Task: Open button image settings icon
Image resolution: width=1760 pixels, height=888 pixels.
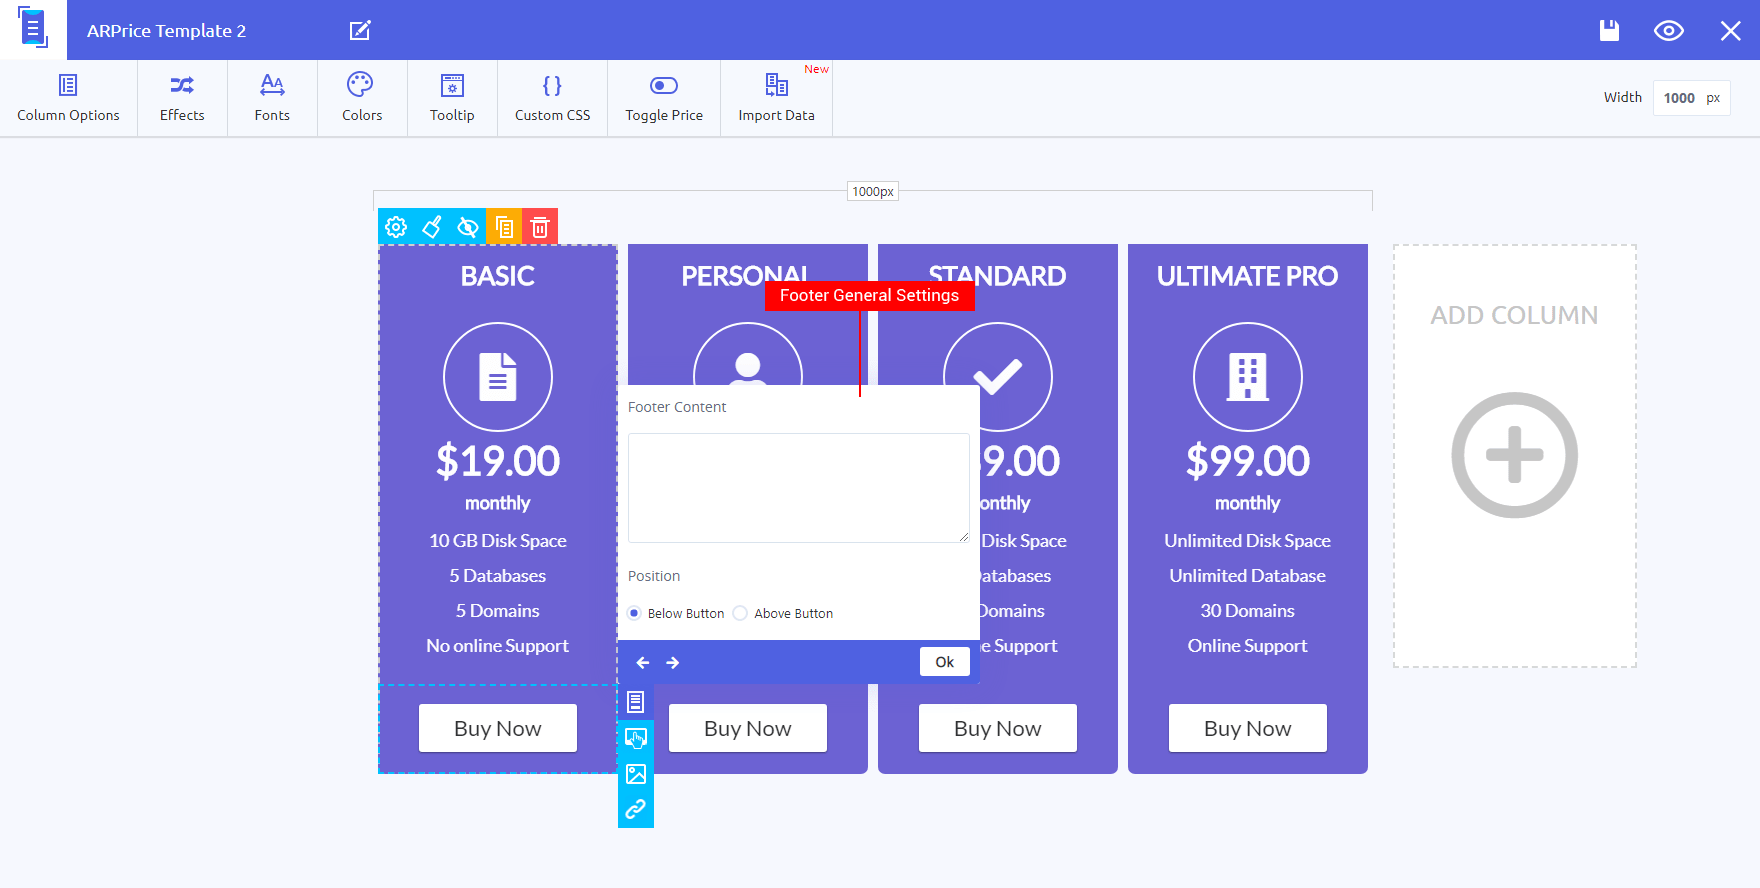Action: (x=636, y=774)
